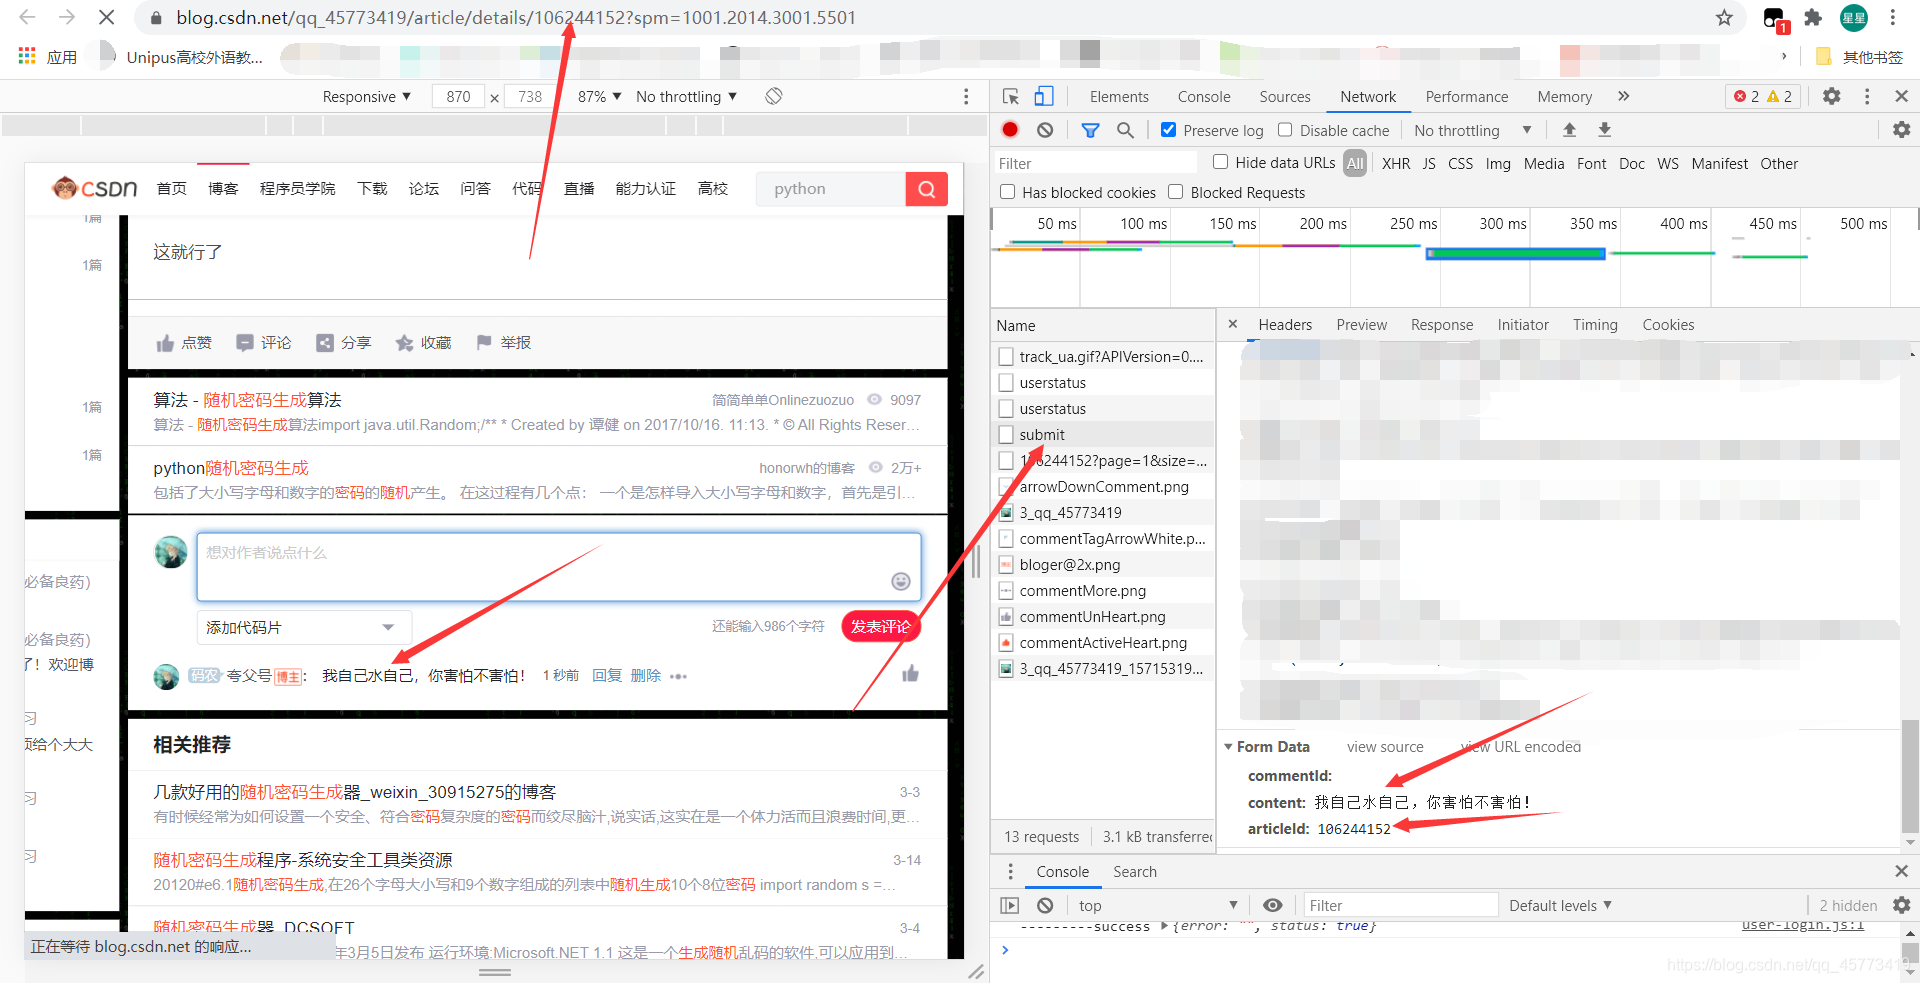The image size is (1920, 983).
Task: Click the inspect element picker icon
Action: [1011, 96]
